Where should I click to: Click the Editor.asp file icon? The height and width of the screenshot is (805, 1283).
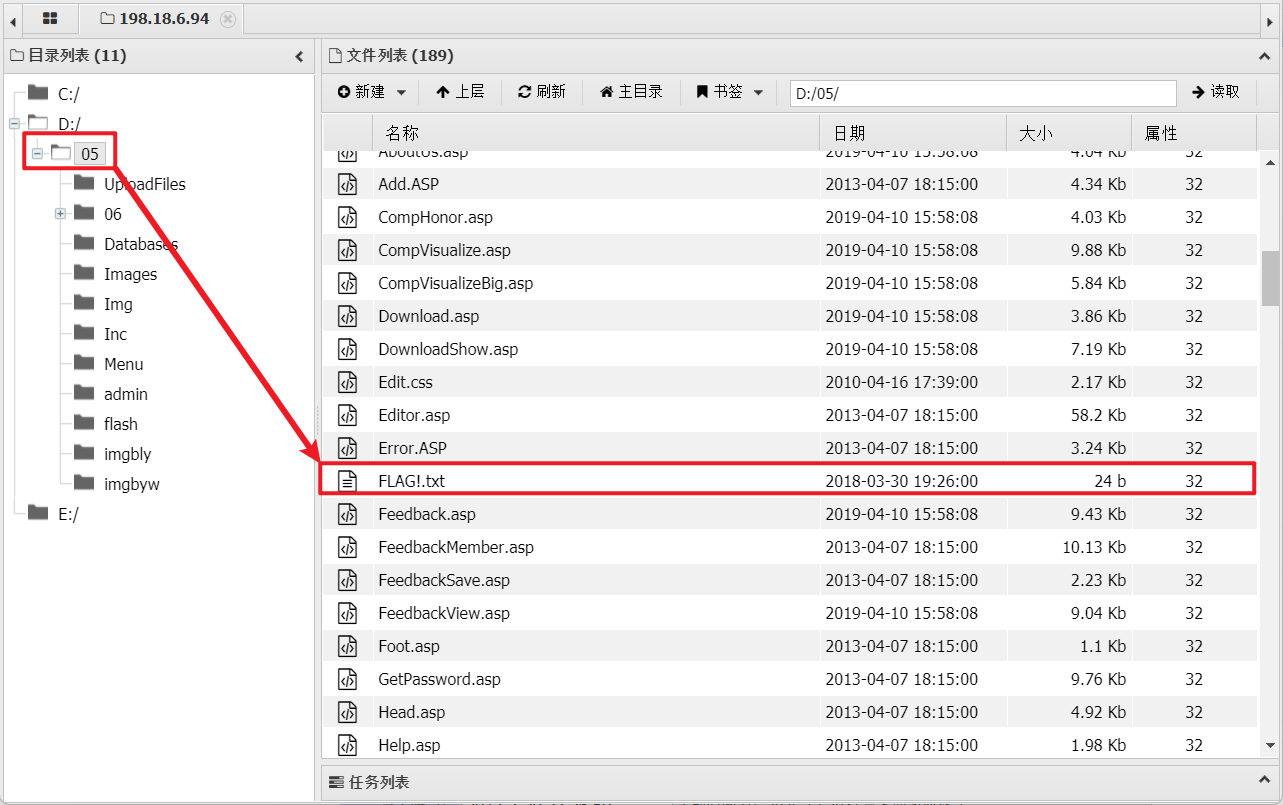point(347,415)
